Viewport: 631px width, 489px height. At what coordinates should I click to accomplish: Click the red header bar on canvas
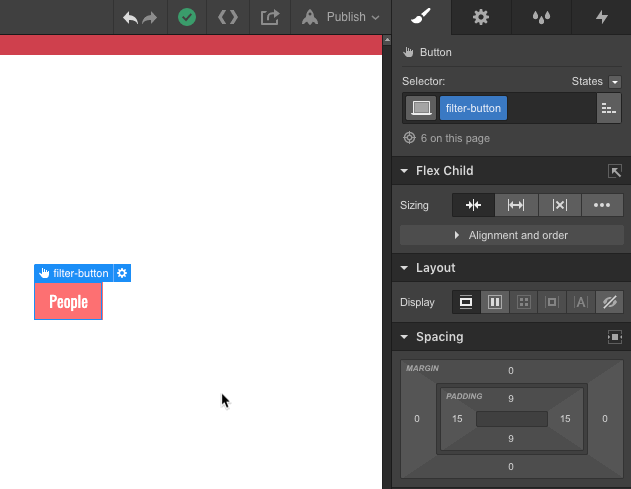click(x=191, y=45)
